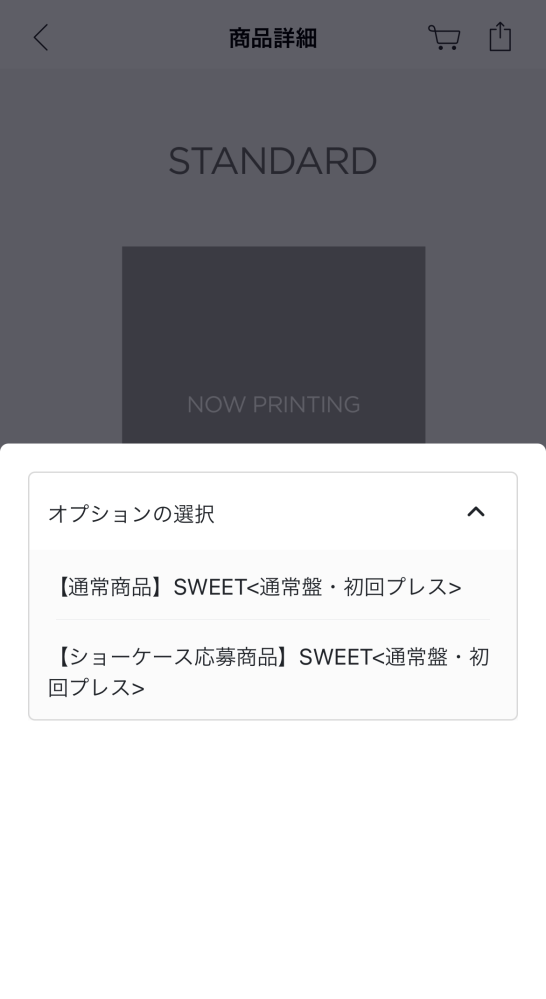
Task: Tap the top navigation bar
Action: coord(273,34)
